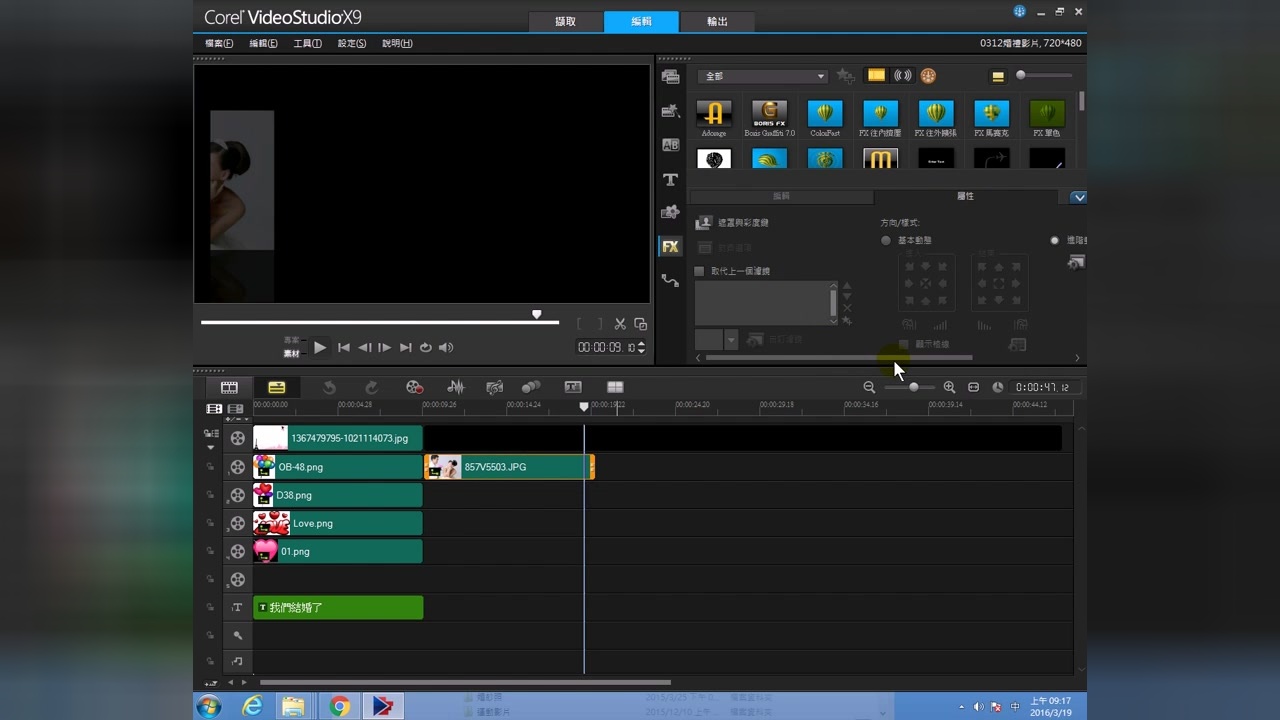Screen dimensions: 1280x720
Task: Switch library thumbnail view icon
Action: pos(997,76)
